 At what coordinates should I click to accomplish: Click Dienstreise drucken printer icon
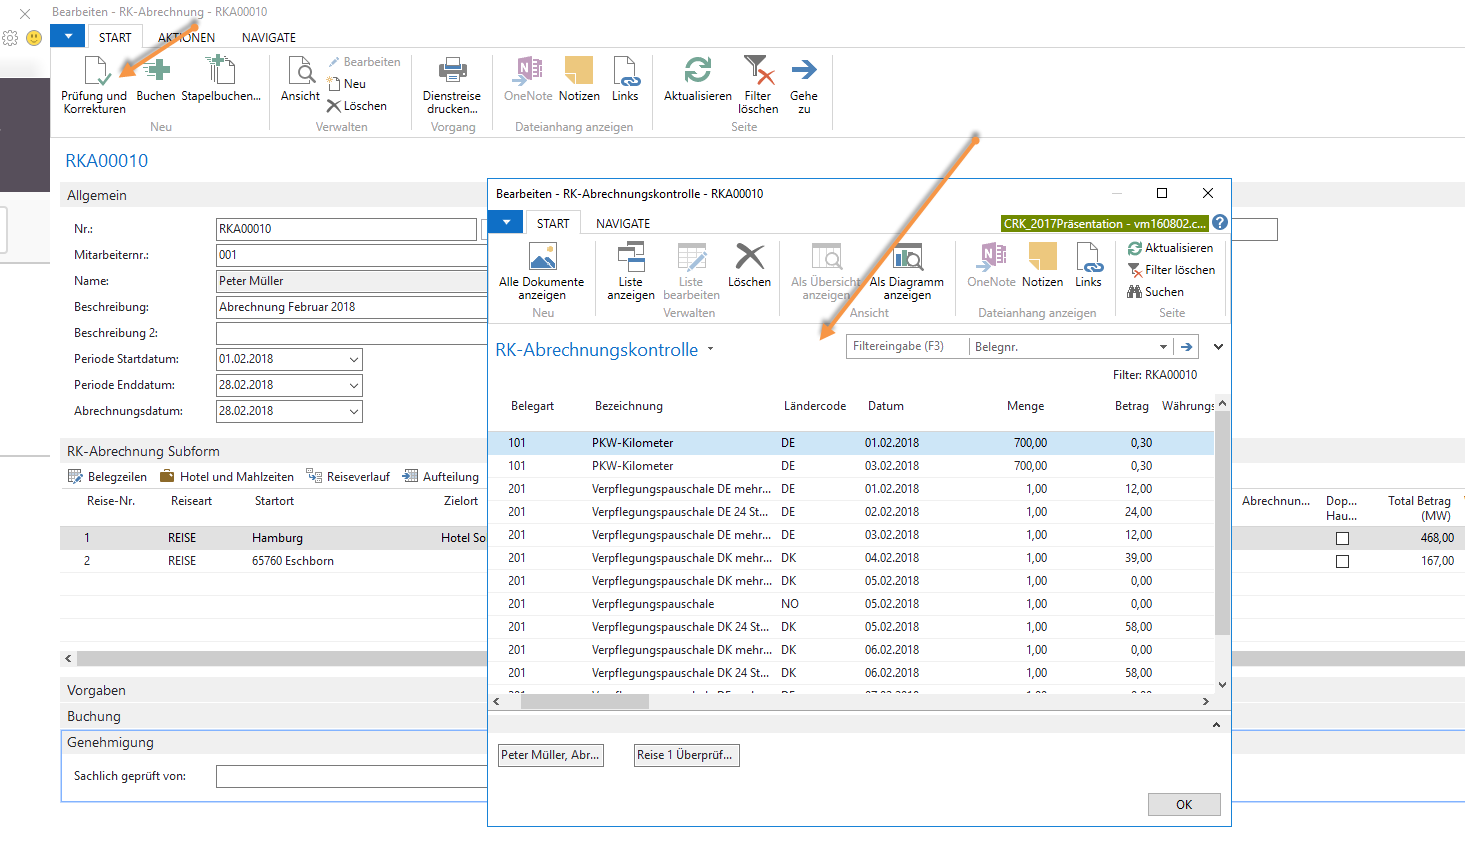pos(452,72)
